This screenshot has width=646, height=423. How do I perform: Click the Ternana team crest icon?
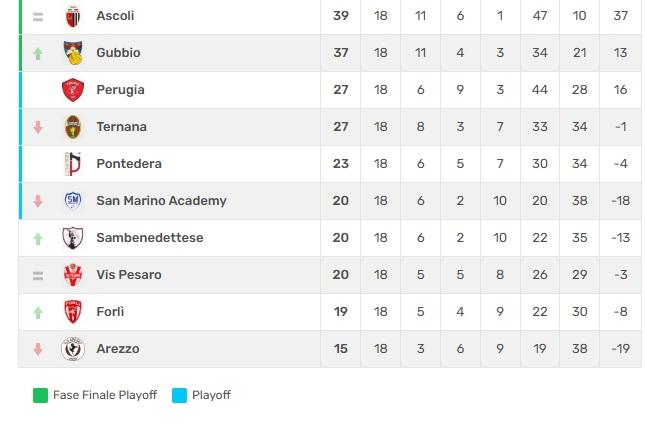point(73,127)
